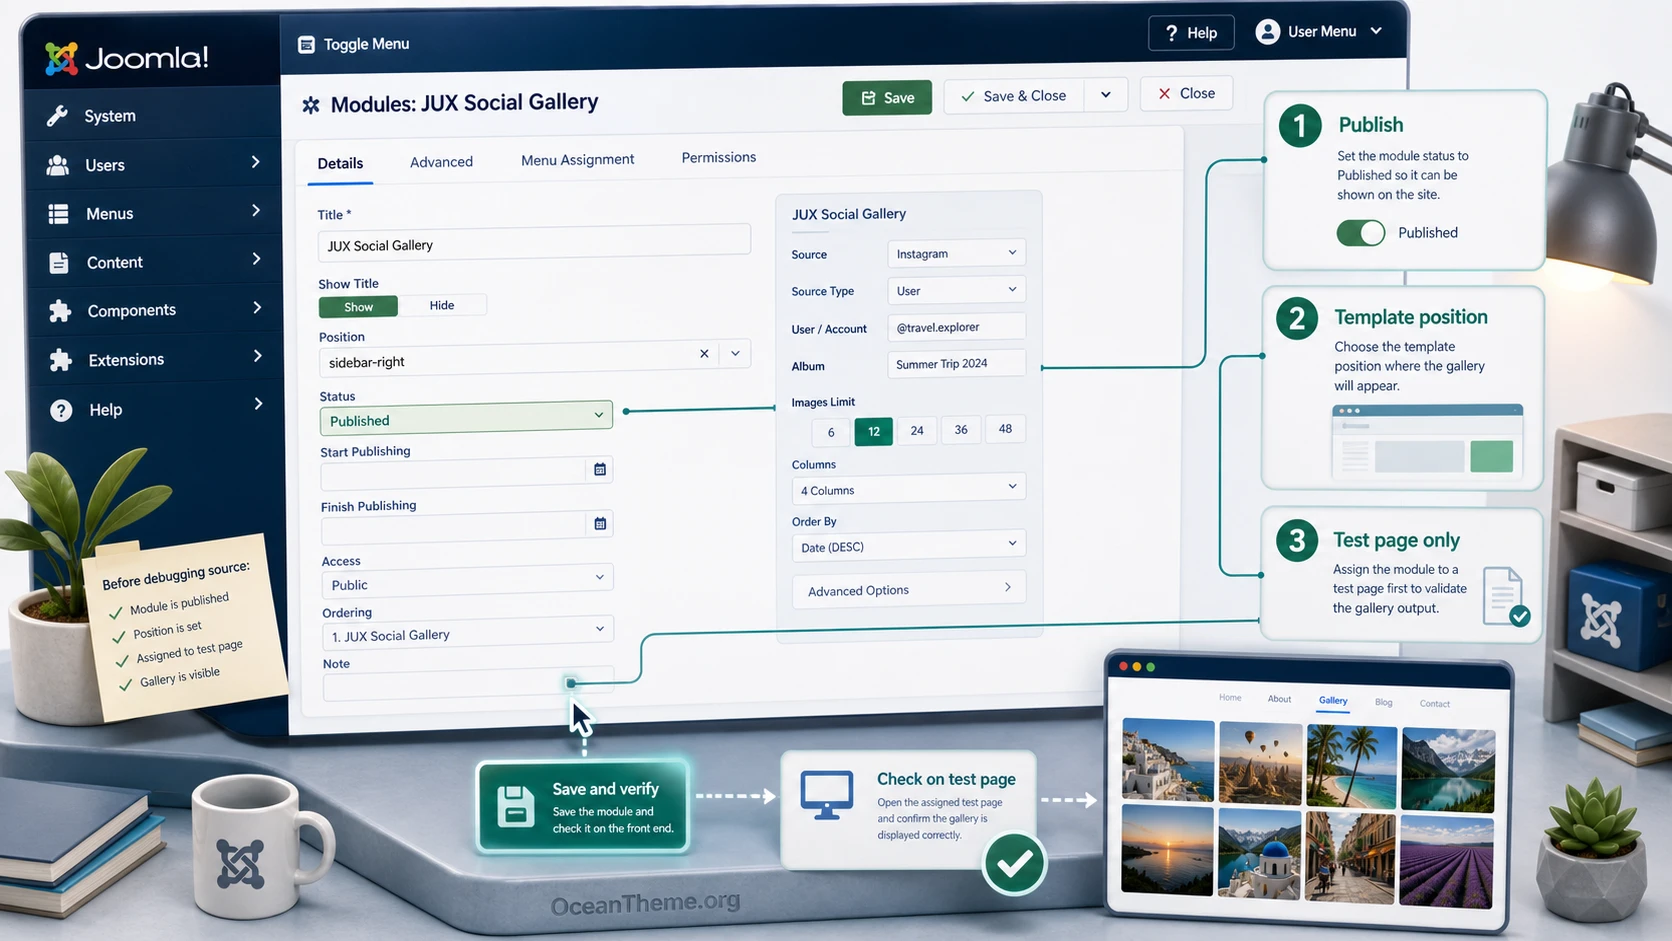
Task: Expand the Users sidebar submenu chevron
Action: [255, 162]
